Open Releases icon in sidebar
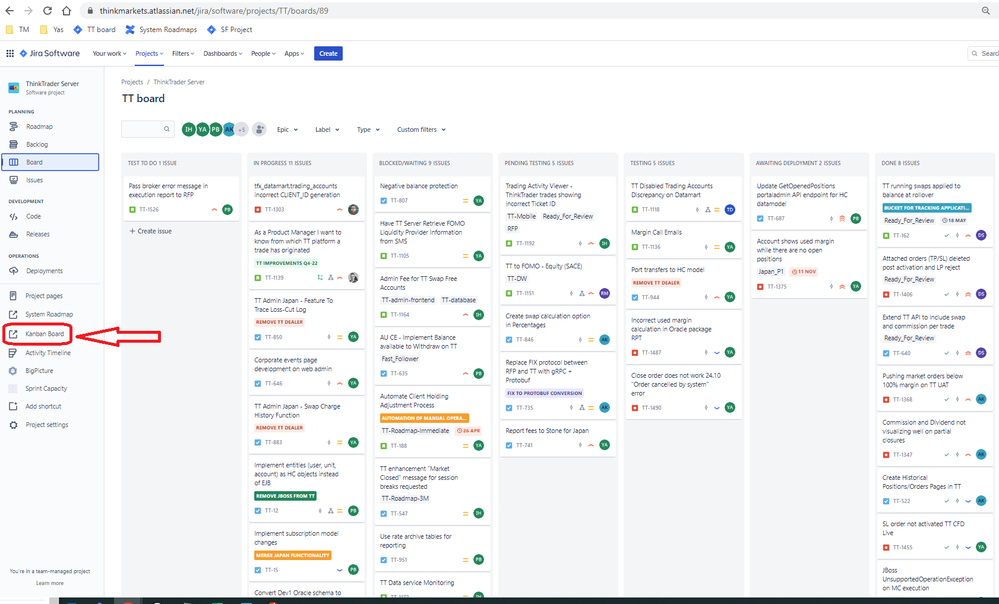 tap(13, 234)
